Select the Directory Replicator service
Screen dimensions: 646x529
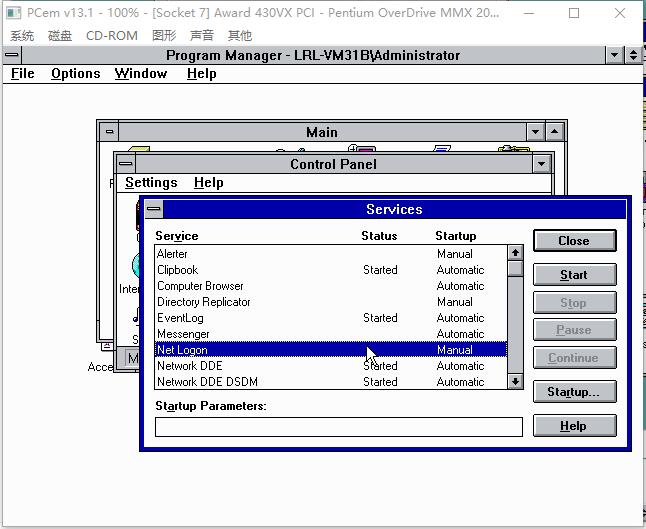coord(331,302)
